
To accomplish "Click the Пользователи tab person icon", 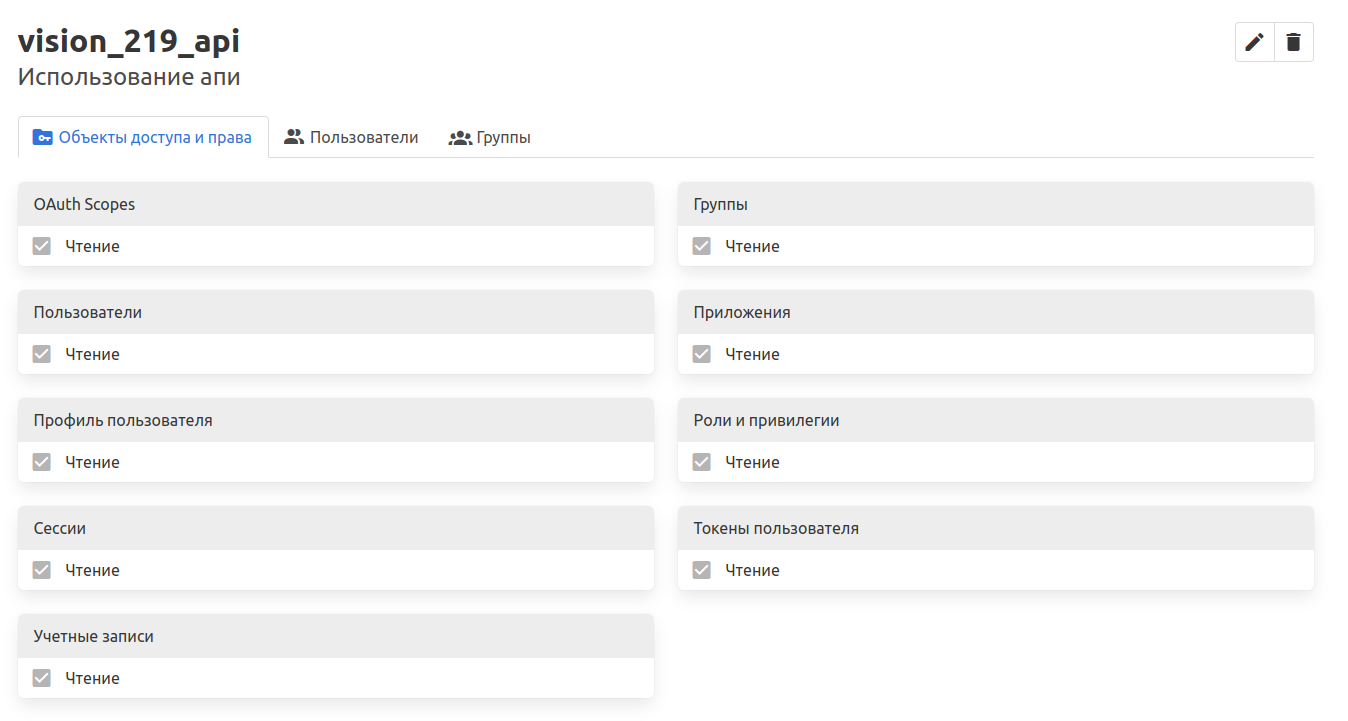I will (294, 138).
